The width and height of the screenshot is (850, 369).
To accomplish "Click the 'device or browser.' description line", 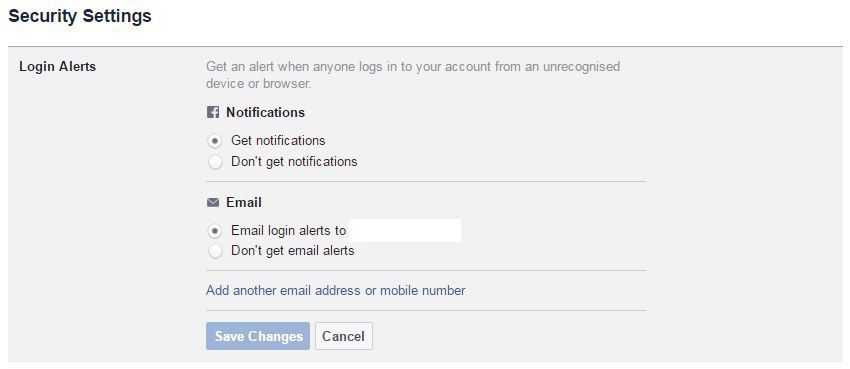I will (259, 85).
